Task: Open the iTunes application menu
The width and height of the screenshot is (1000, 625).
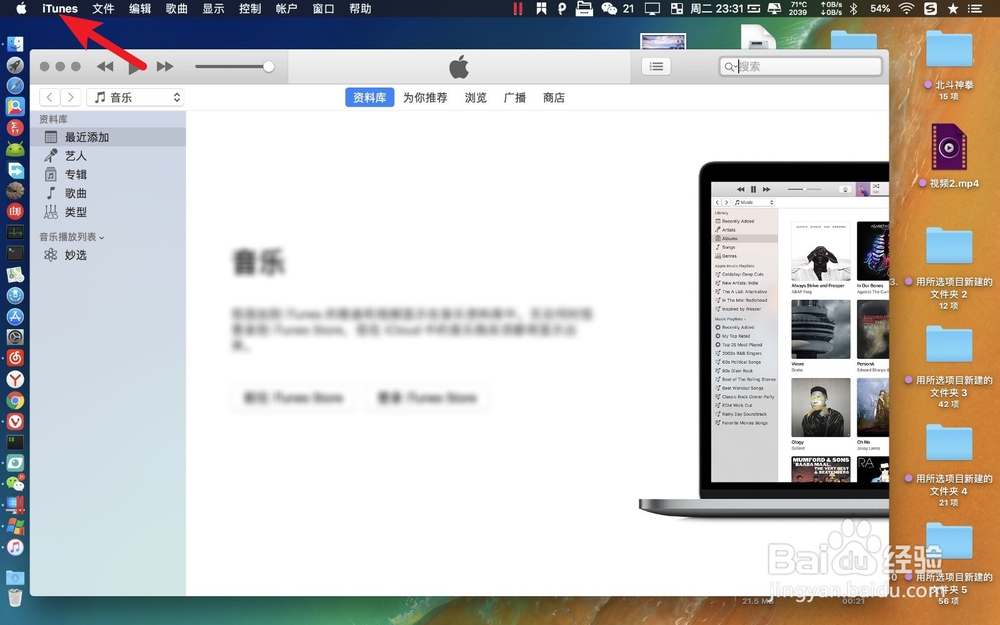Action: [x=60, y=8]
